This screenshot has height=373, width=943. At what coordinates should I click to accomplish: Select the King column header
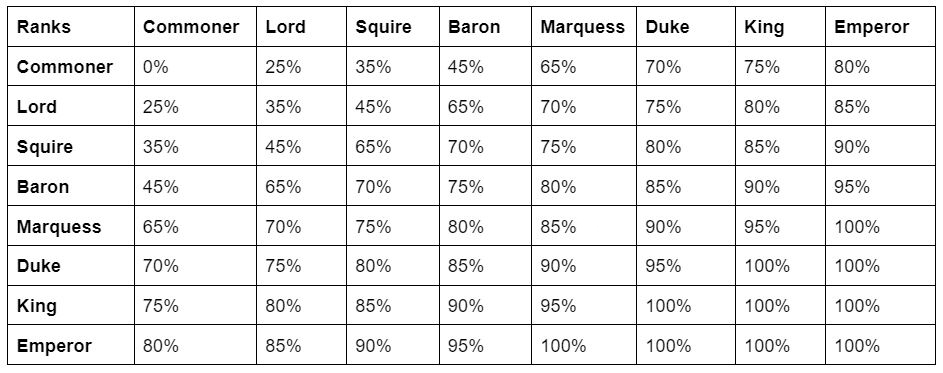point(780,26)
